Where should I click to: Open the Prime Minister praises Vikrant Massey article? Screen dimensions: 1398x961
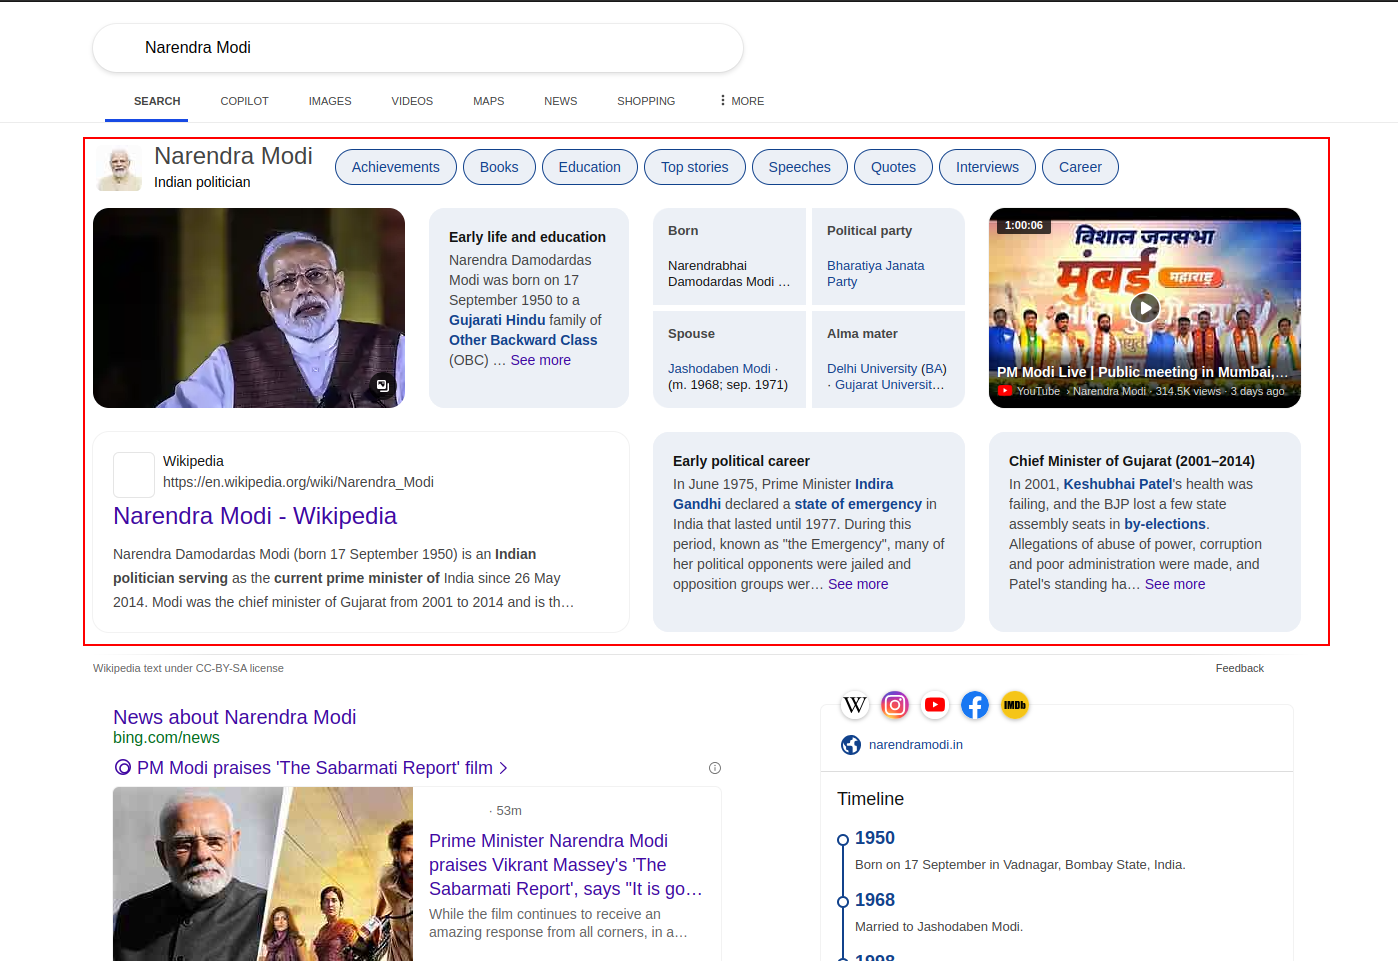566,865
